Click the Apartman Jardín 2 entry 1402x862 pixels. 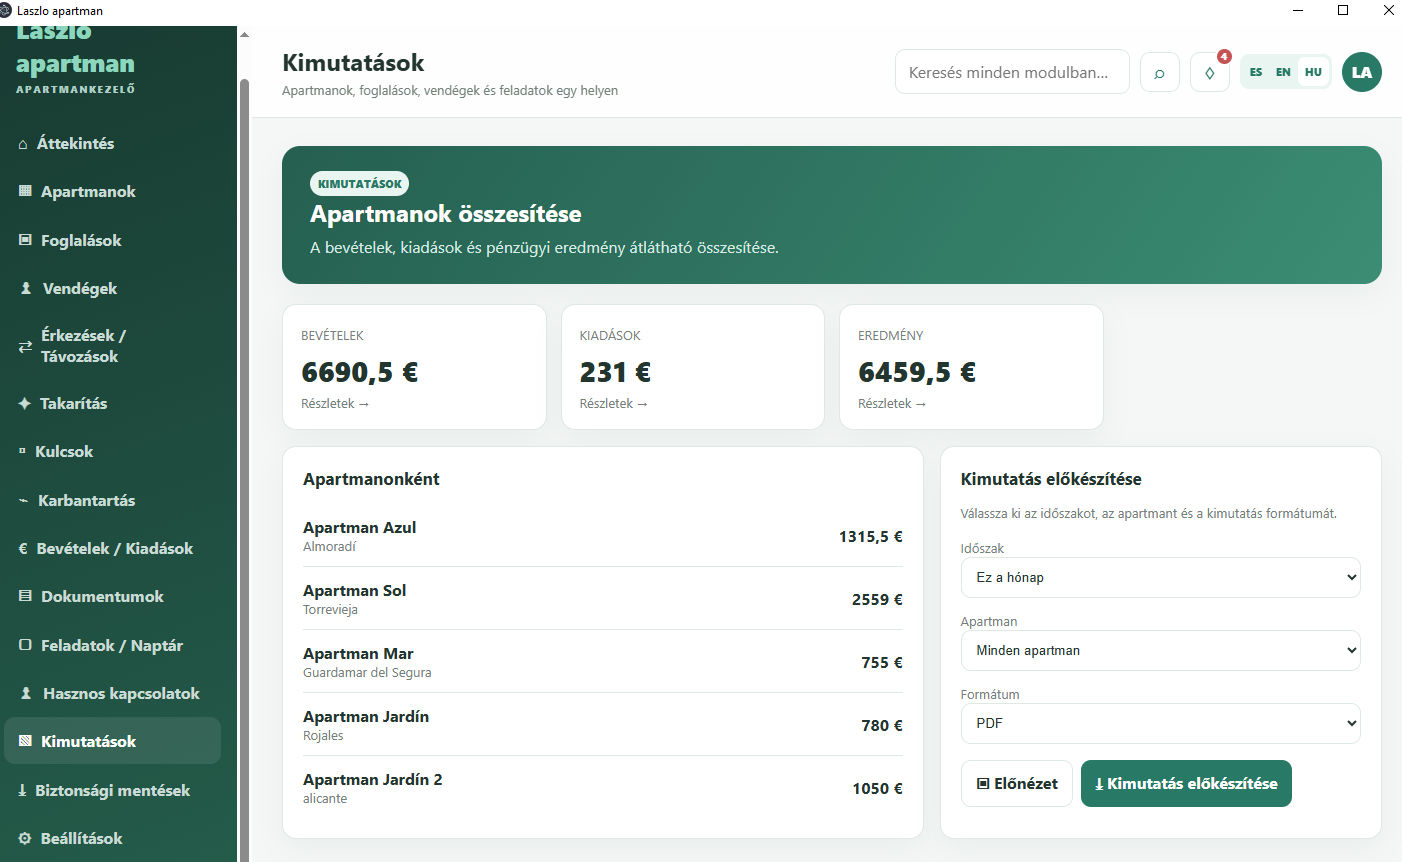coord(603,788)
